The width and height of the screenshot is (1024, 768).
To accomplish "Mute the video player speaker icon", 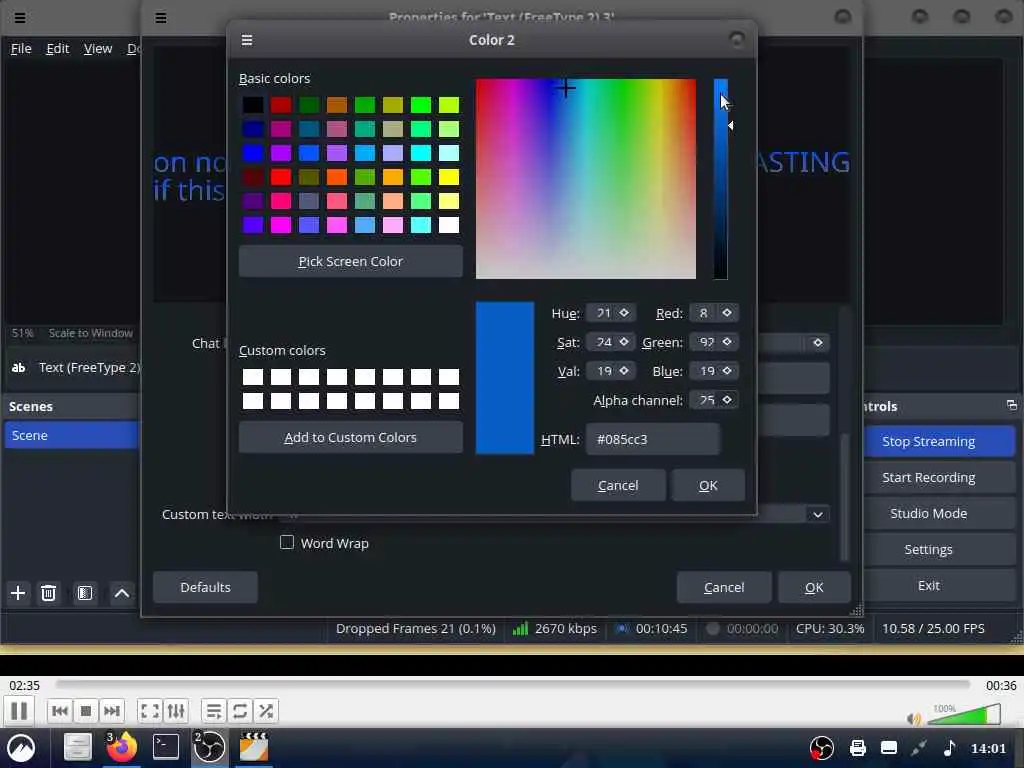I will [914, 719].
